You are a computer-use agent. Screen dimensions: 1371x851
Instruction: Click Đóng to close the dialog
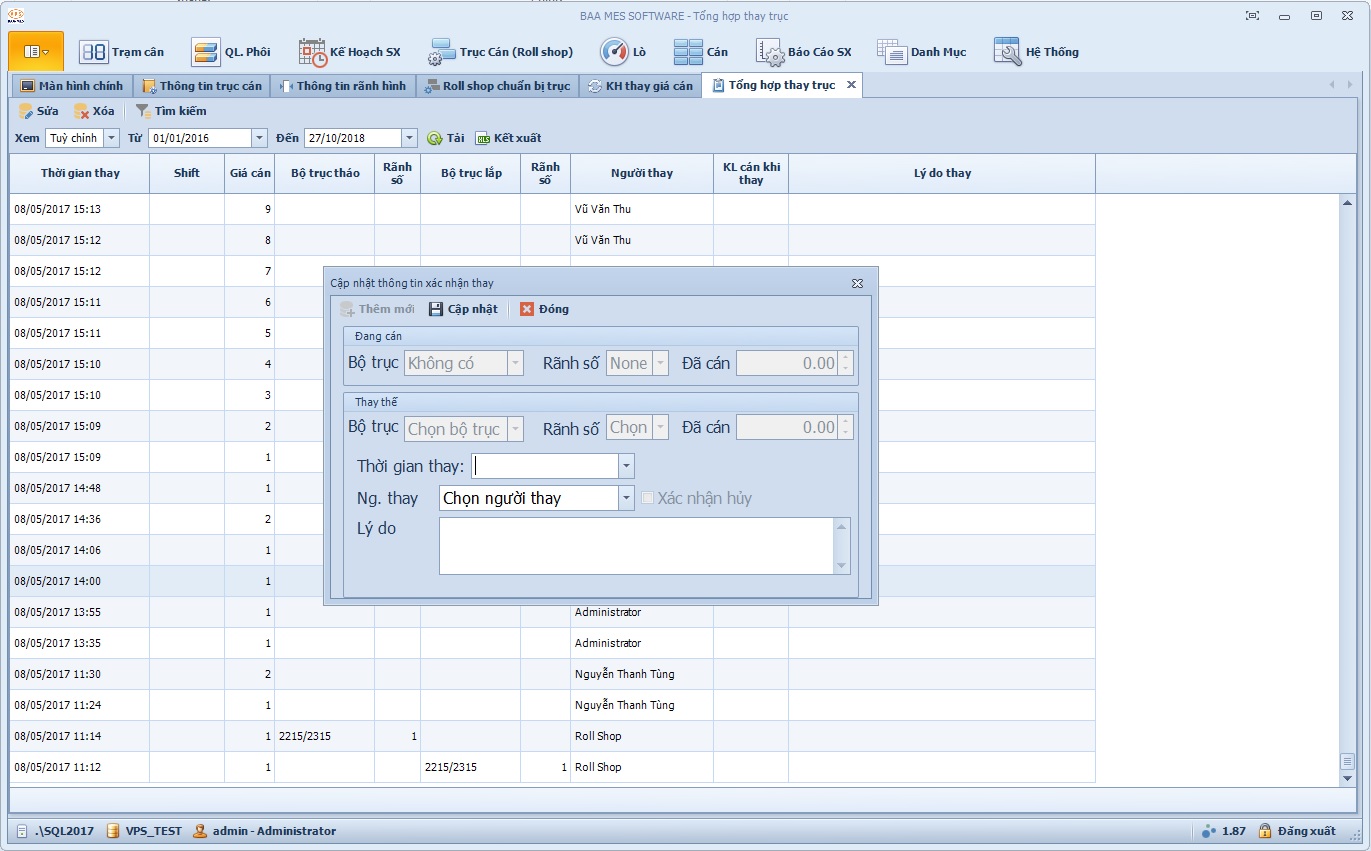544,309
